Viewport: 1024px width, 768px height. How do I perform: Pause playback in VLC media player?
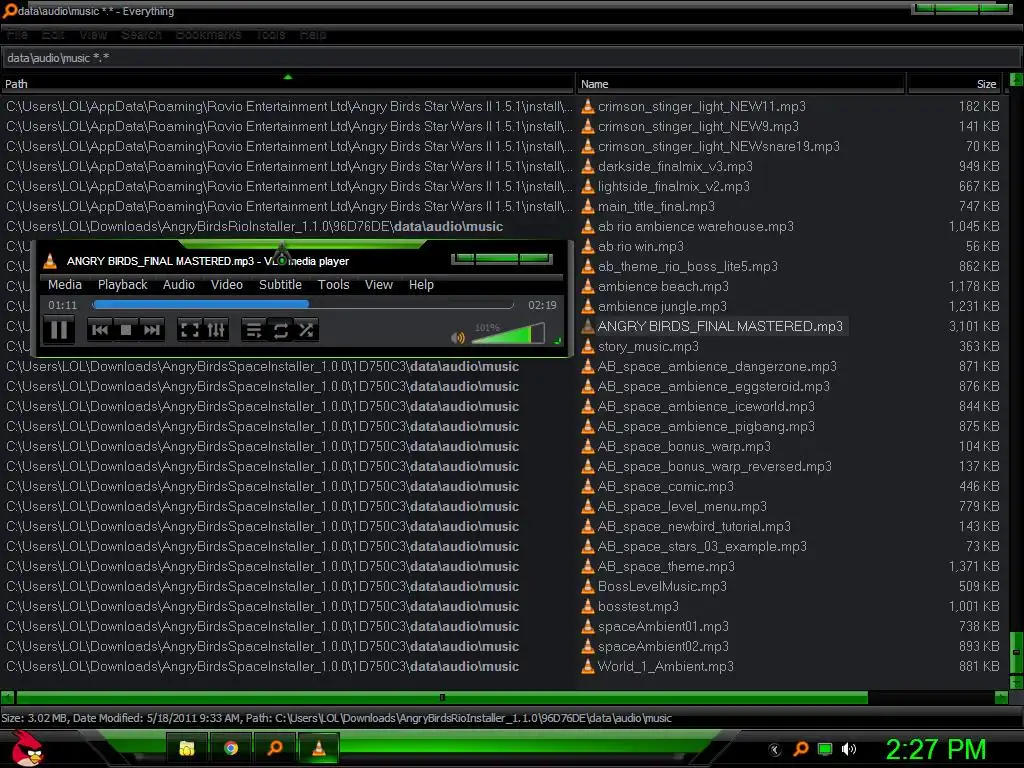coord(59,330)
